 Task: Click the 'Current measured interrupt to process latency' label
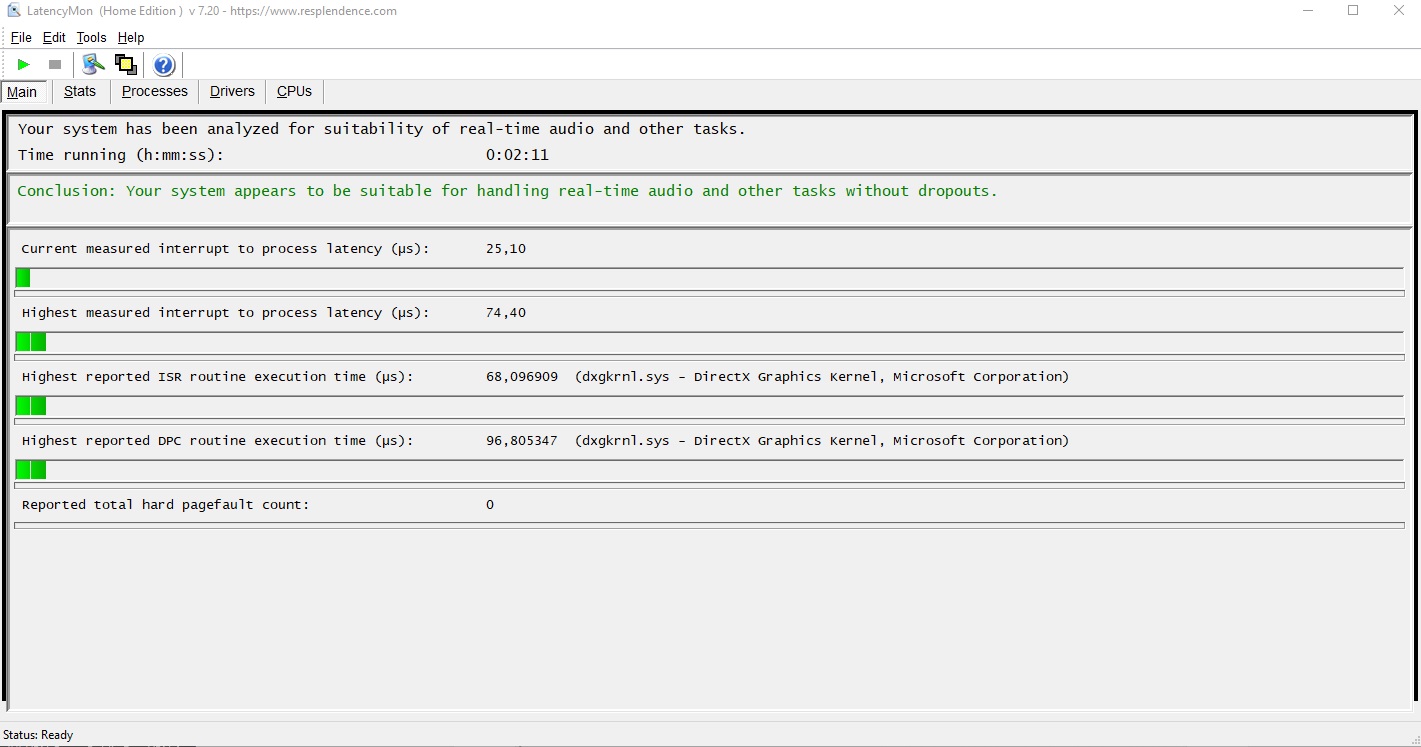point(225,249)
